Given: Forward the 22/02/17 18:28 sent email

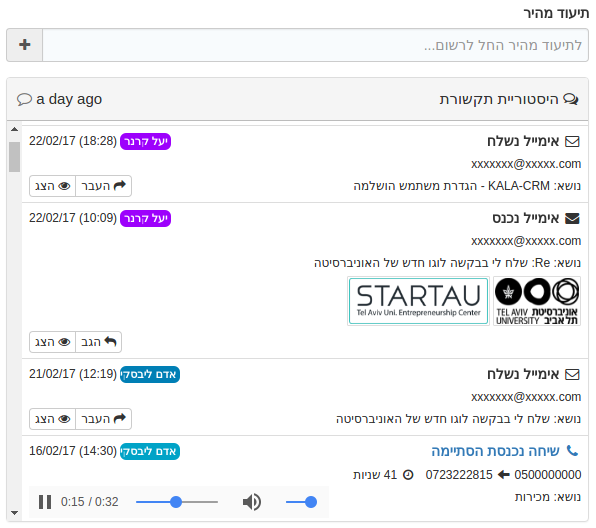Looking at the screenshot, I should tap(103, 186).
